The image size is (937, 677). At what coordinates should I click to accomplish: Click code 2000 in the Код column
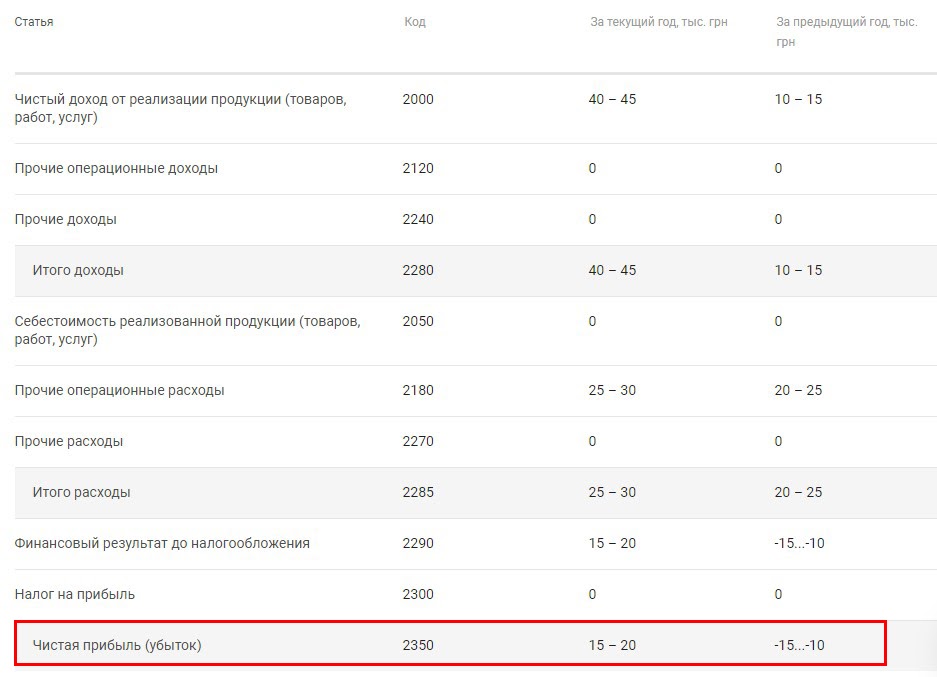point(418,99)
